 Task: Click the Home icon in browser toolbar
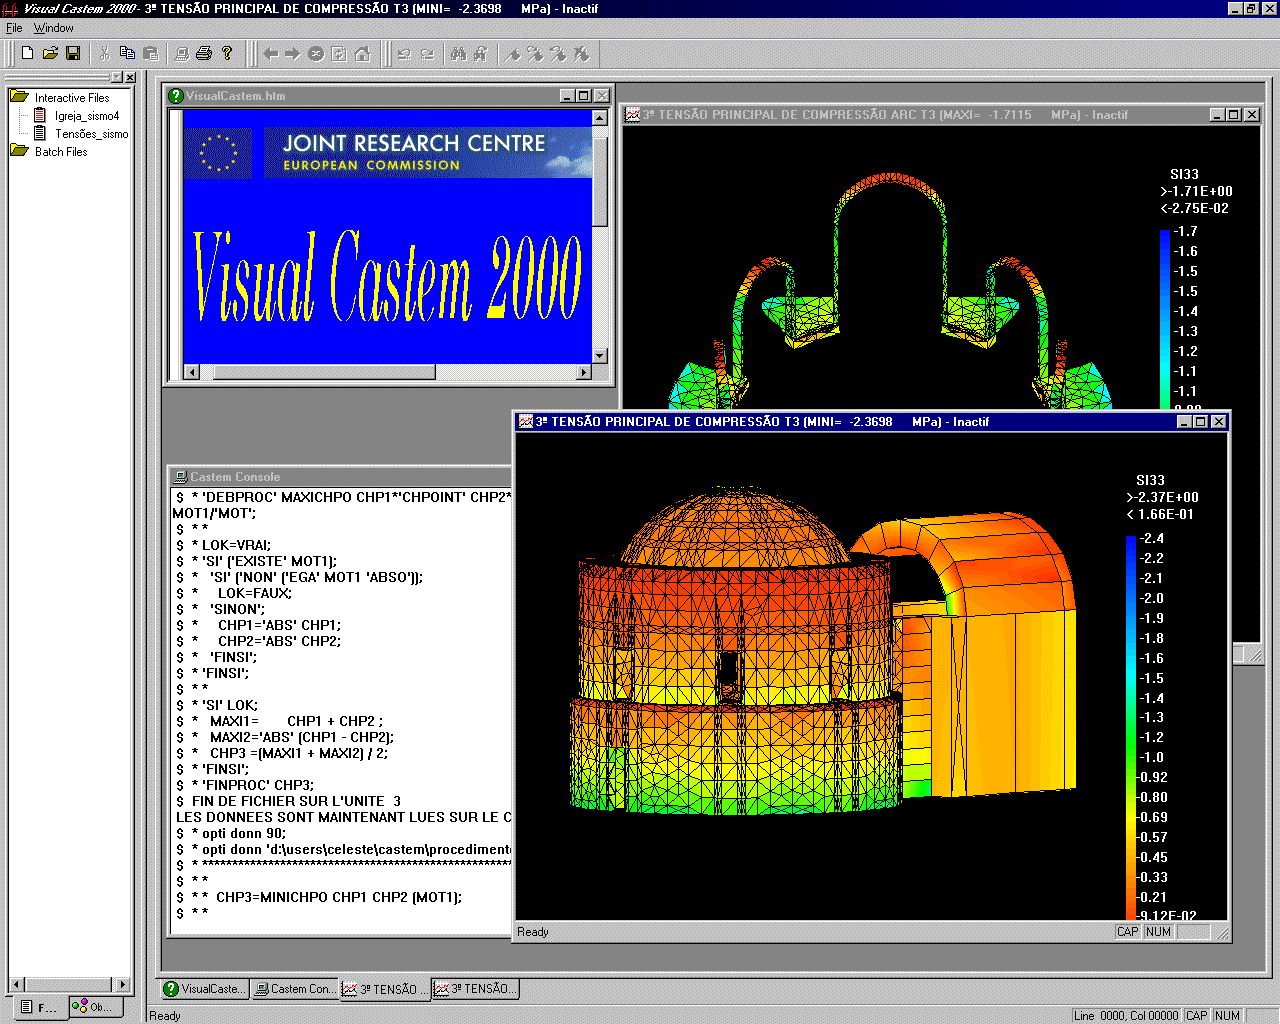tap(362, 54)
